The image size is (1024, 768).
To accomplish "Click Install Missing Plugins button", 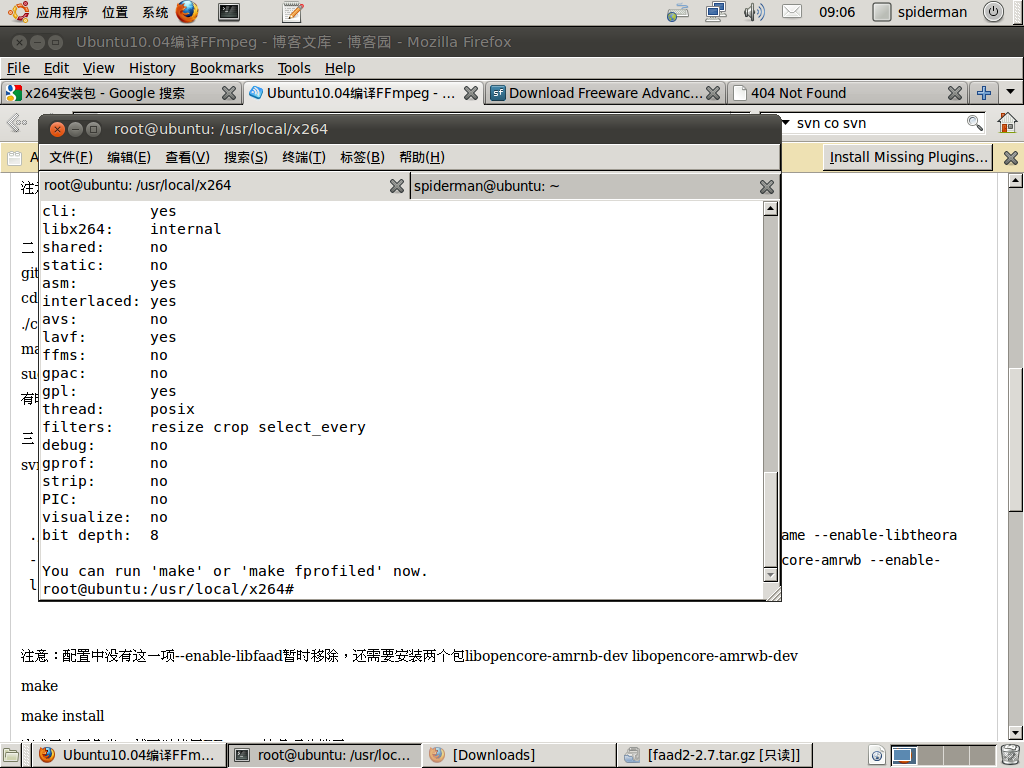I will [x=908, y=157].
